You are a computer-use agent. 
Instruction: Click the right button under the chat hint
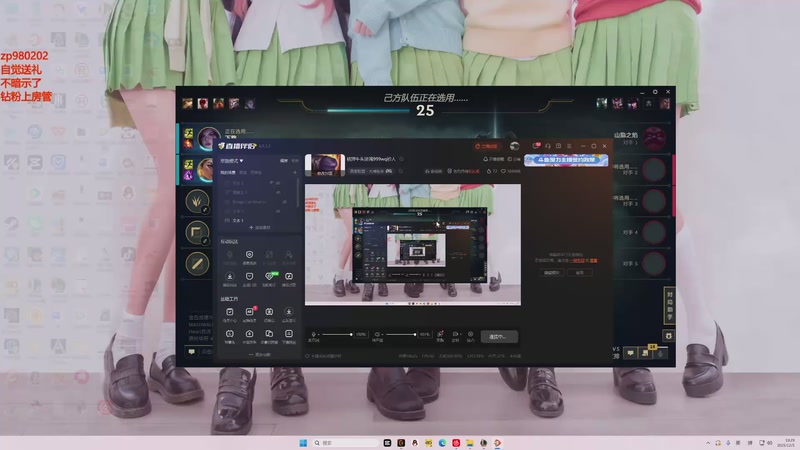[580, 272]
